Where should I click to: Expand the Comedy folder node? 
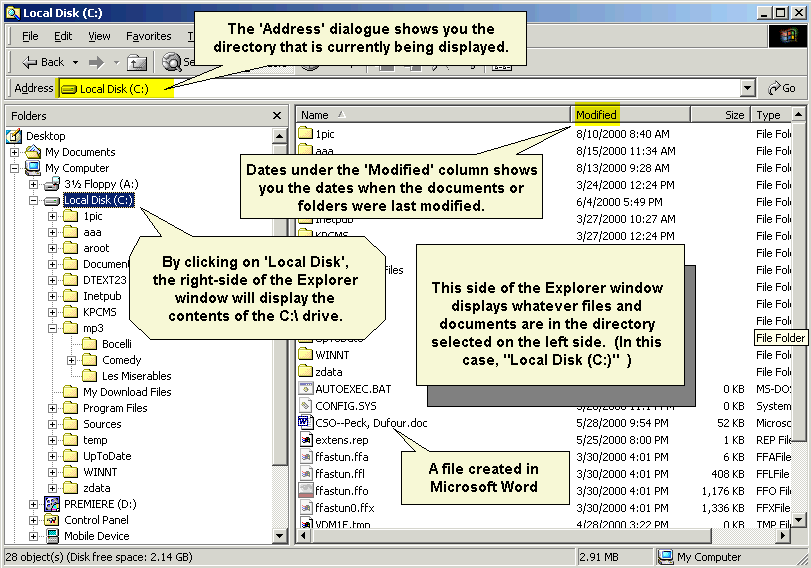[72, 360]
